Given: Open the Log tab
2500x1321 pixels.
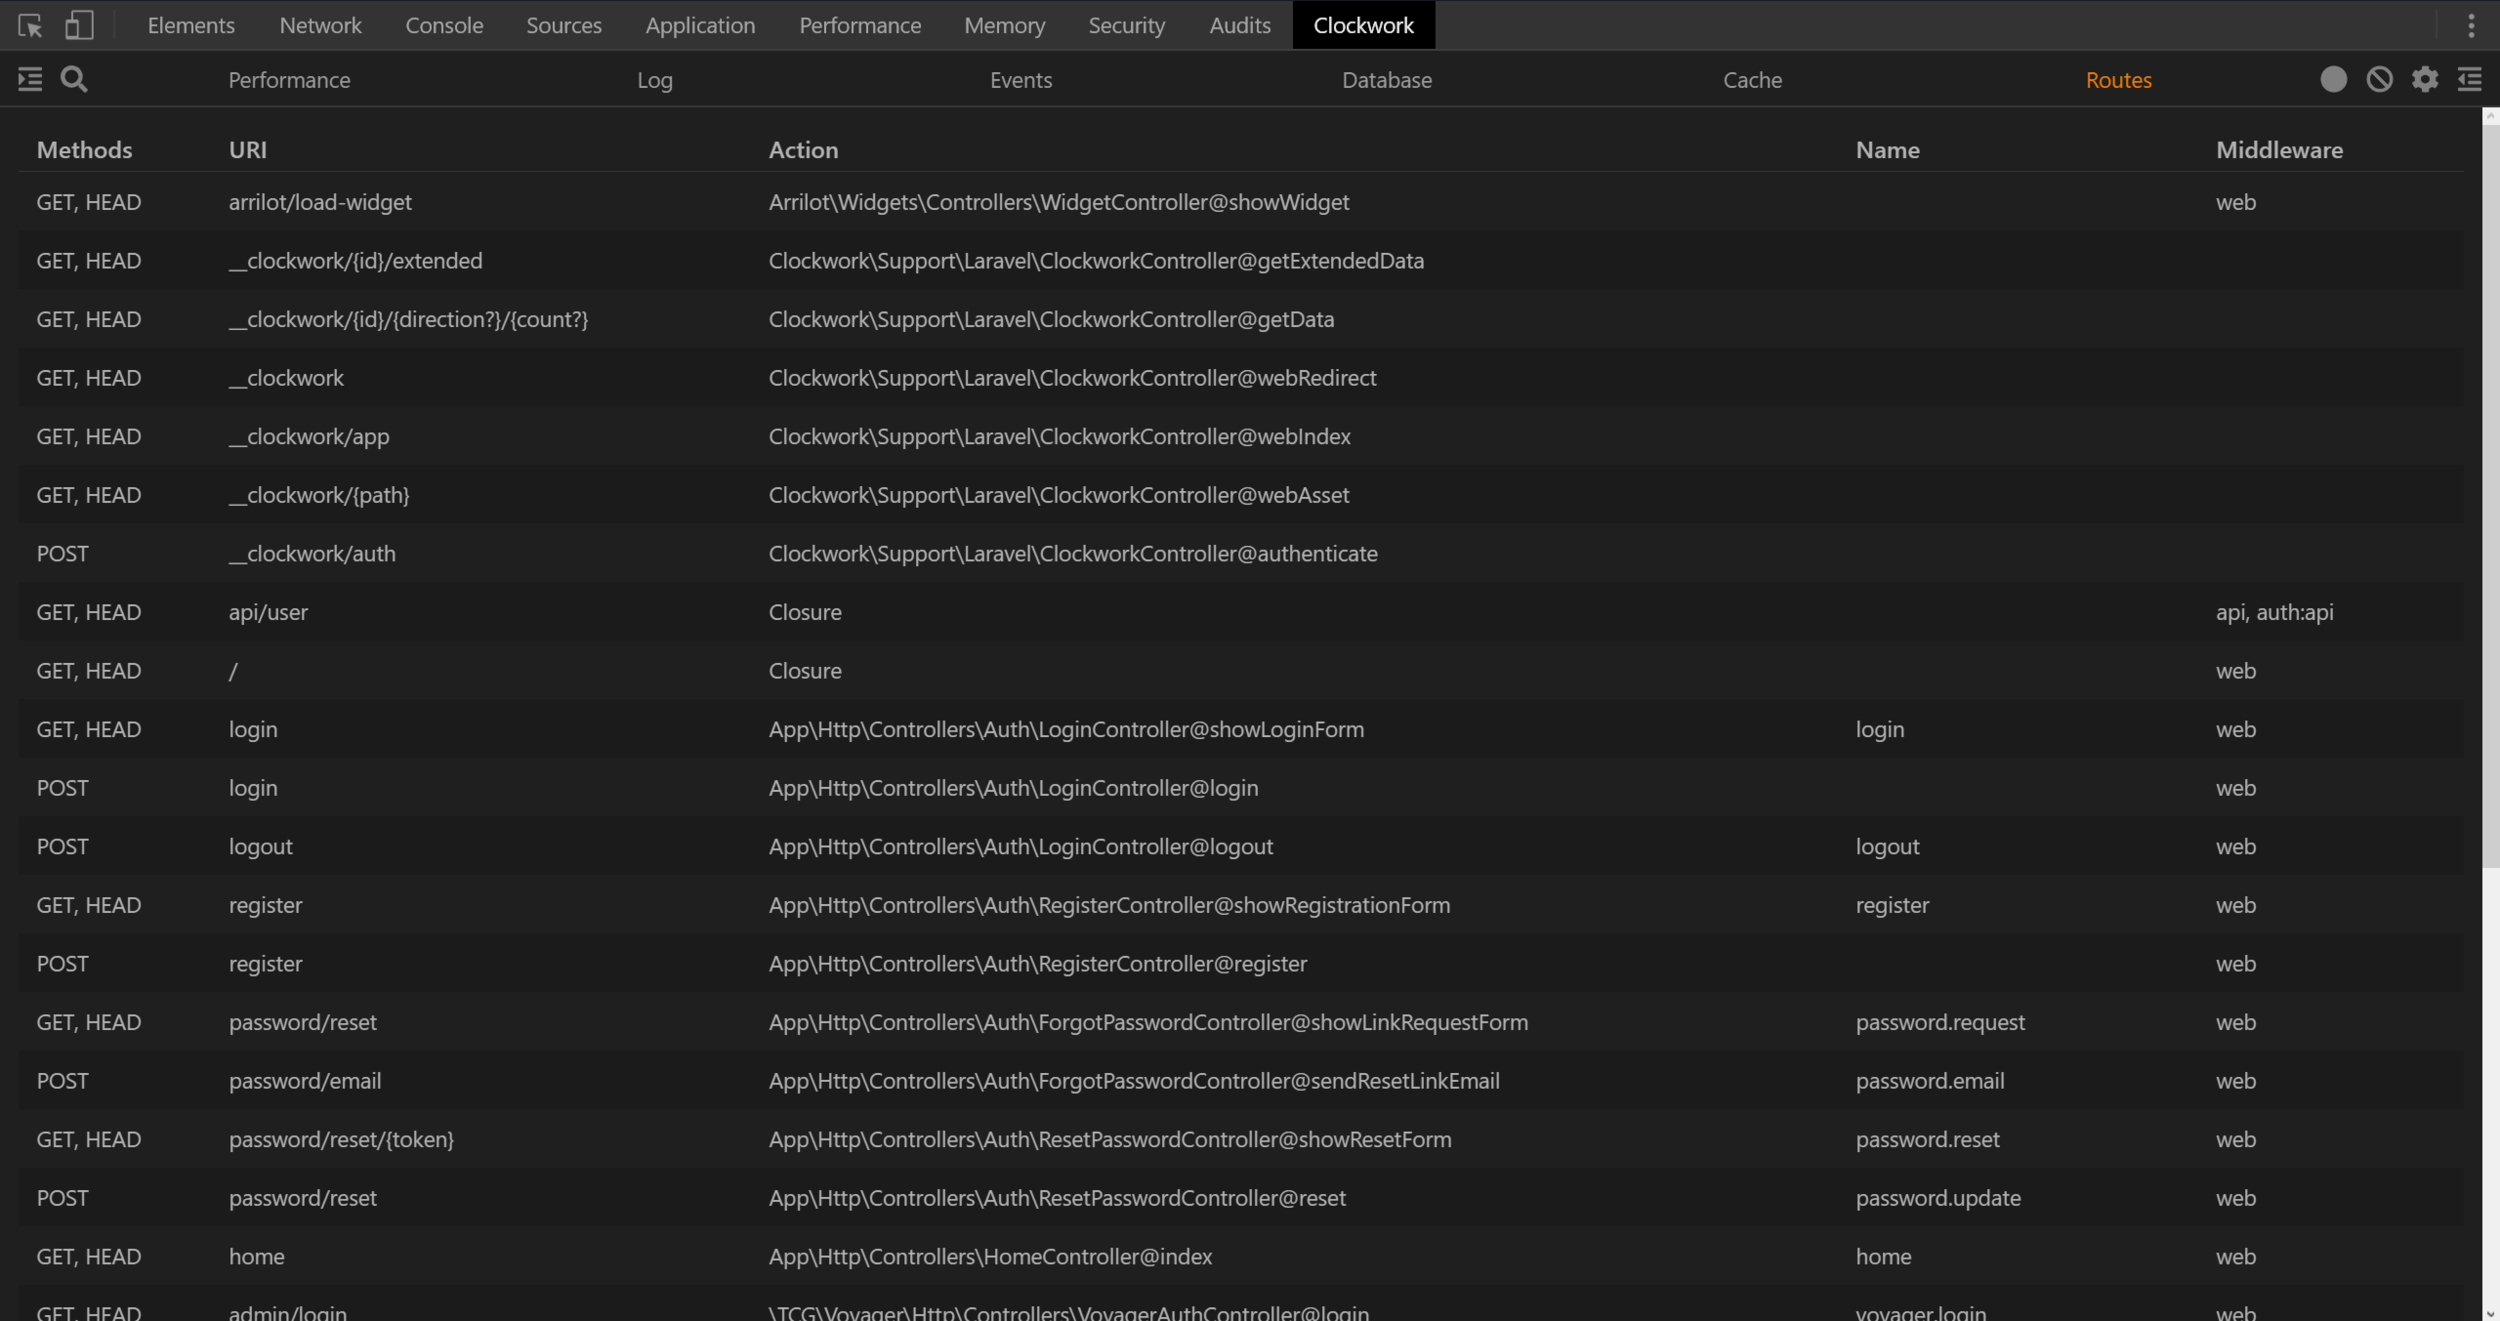Looking at the screenshot, I should [x=654, y=80].
